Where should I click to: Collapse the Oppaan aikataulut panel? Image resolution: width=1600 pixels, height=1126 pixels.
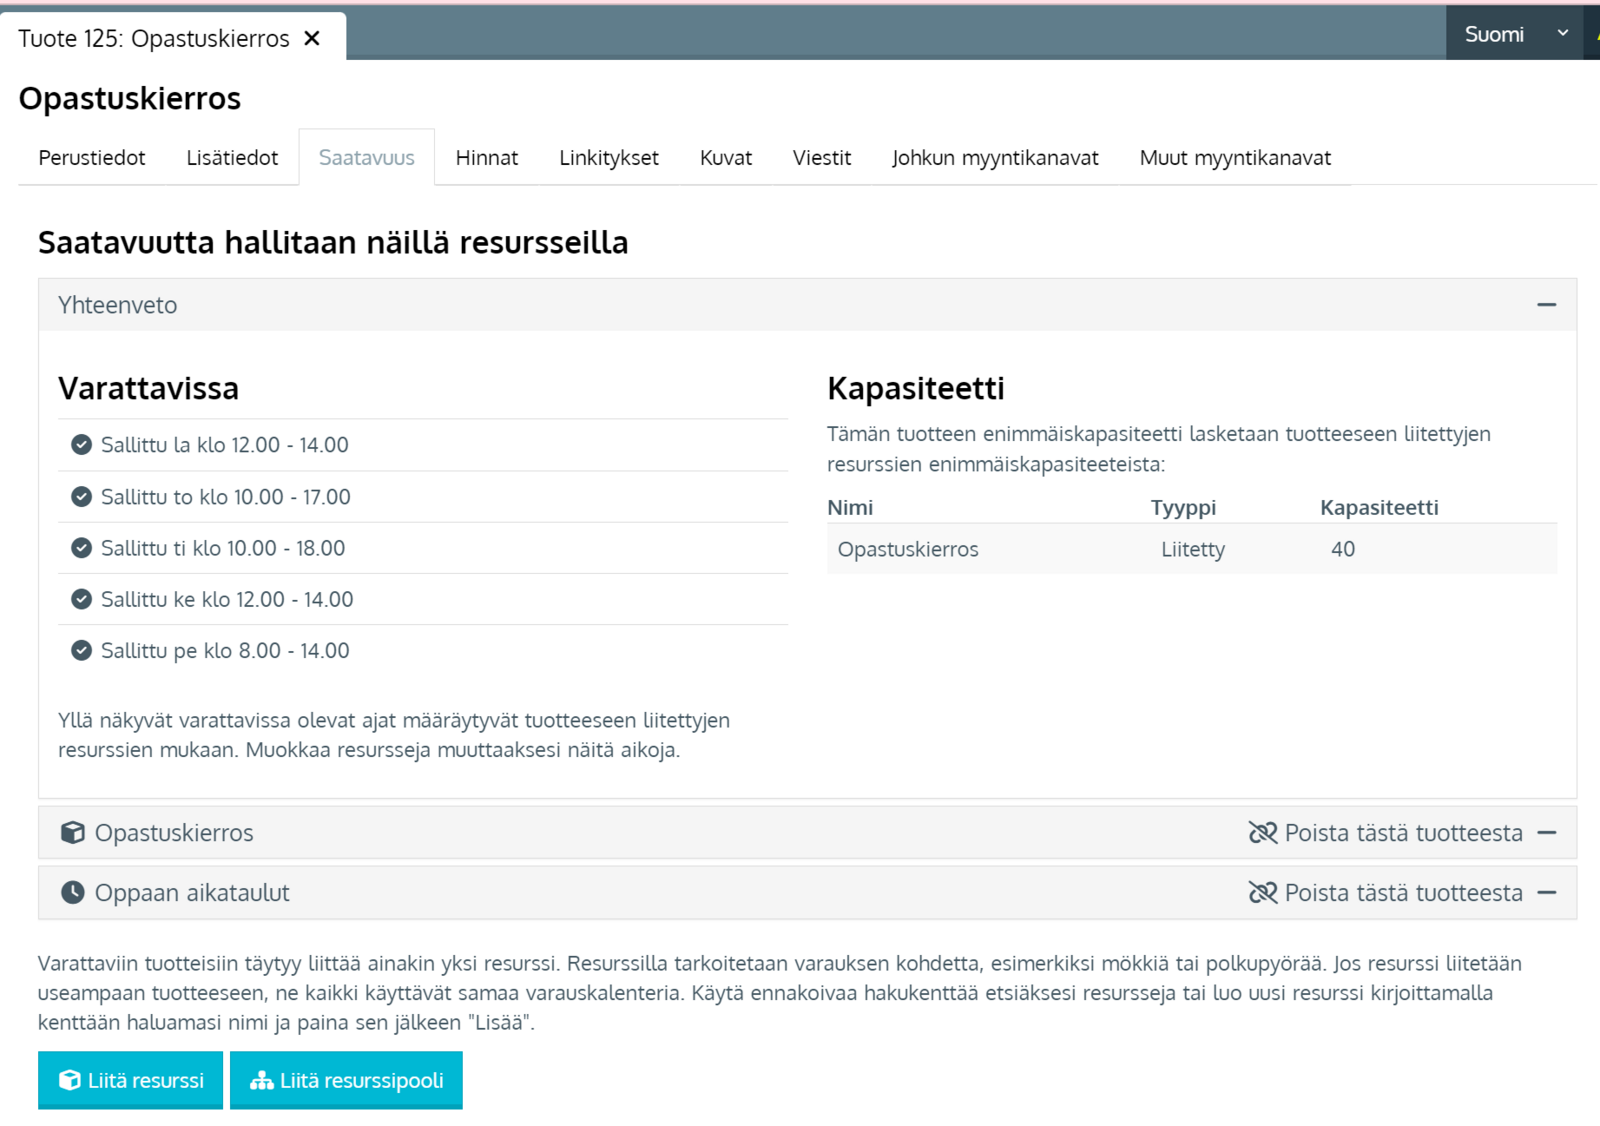[x=1546, y=893]
